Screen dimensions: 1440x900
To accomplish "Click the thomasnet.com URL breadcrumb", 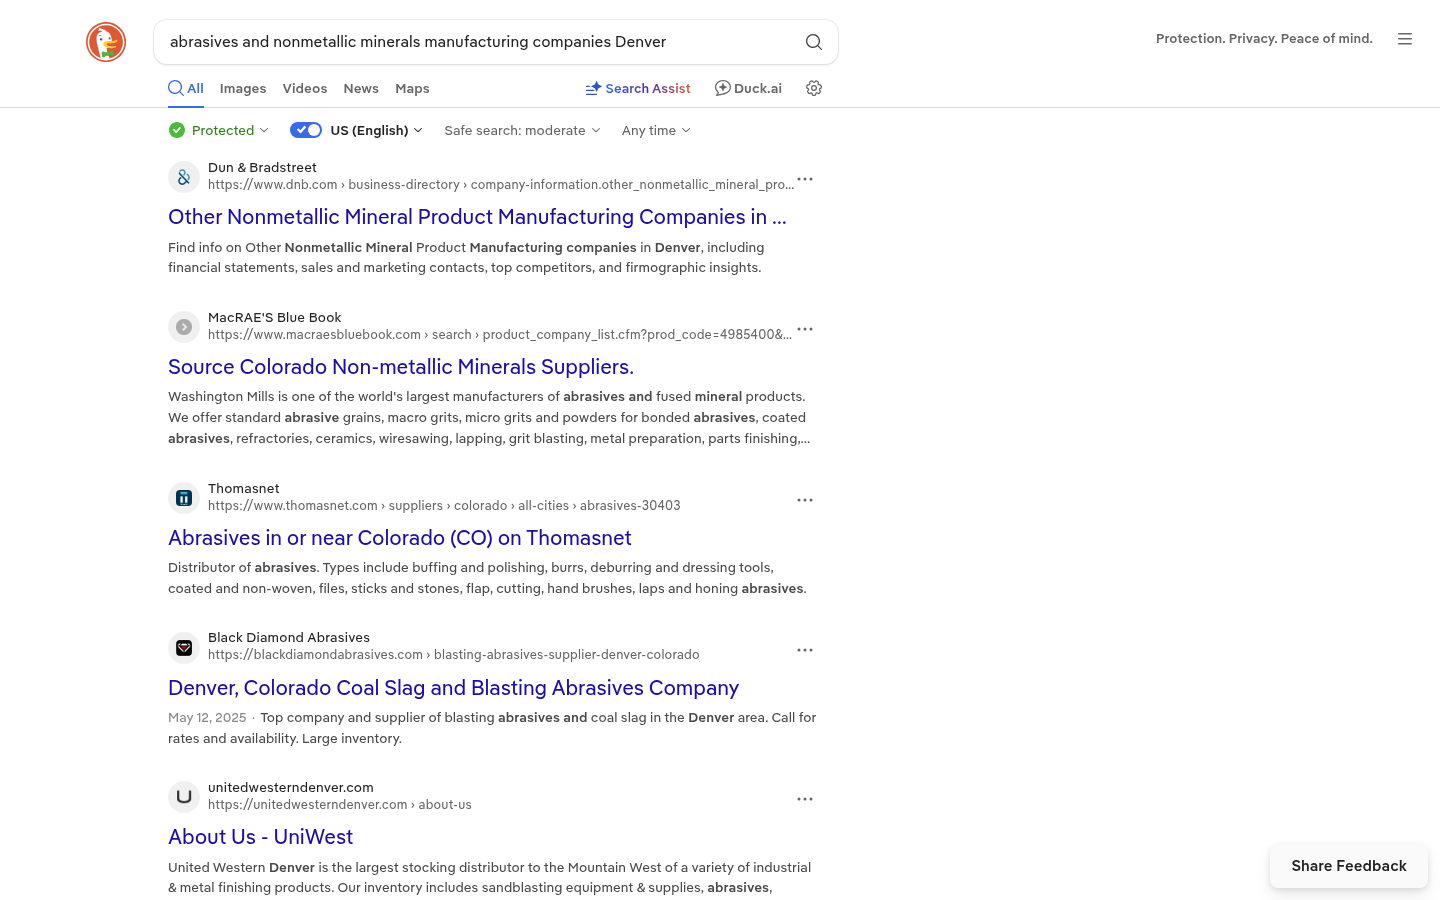I will [444, 506].
